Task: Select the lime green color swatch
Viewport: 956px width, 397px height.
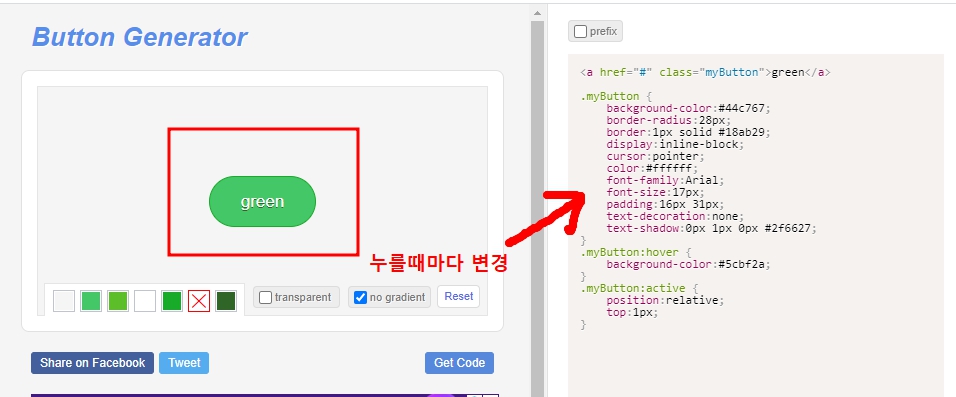Action: tap(118, 301)
